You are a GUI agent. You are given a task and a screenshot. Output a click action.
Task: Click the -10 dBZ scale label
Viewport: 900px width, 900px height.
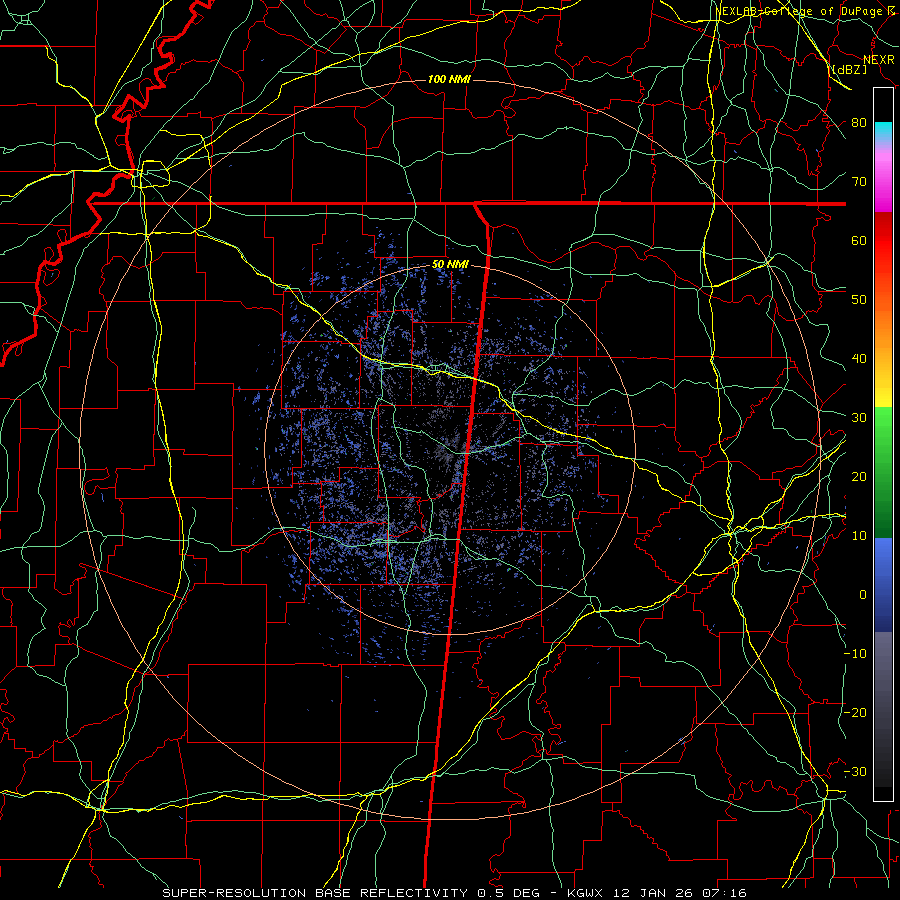coord(855,653)
